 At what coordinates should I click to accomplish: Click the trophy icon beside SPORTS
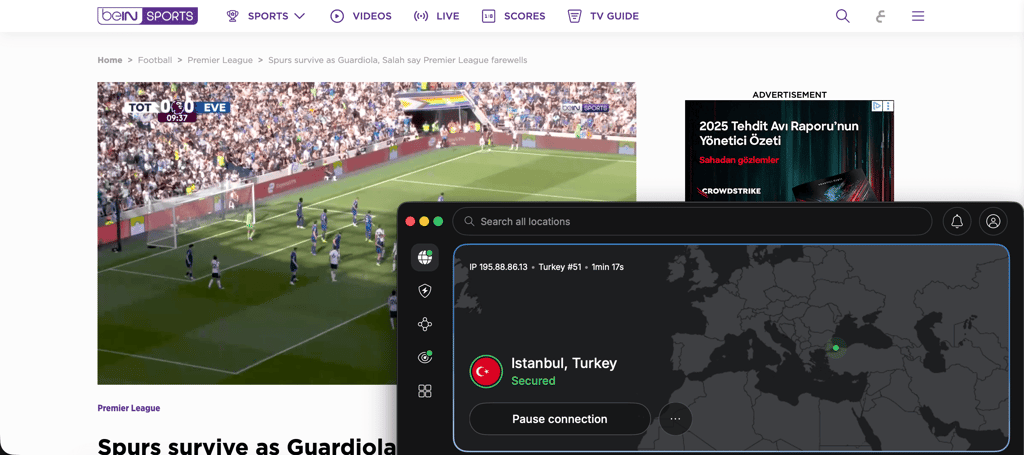(x=232, y=16)
